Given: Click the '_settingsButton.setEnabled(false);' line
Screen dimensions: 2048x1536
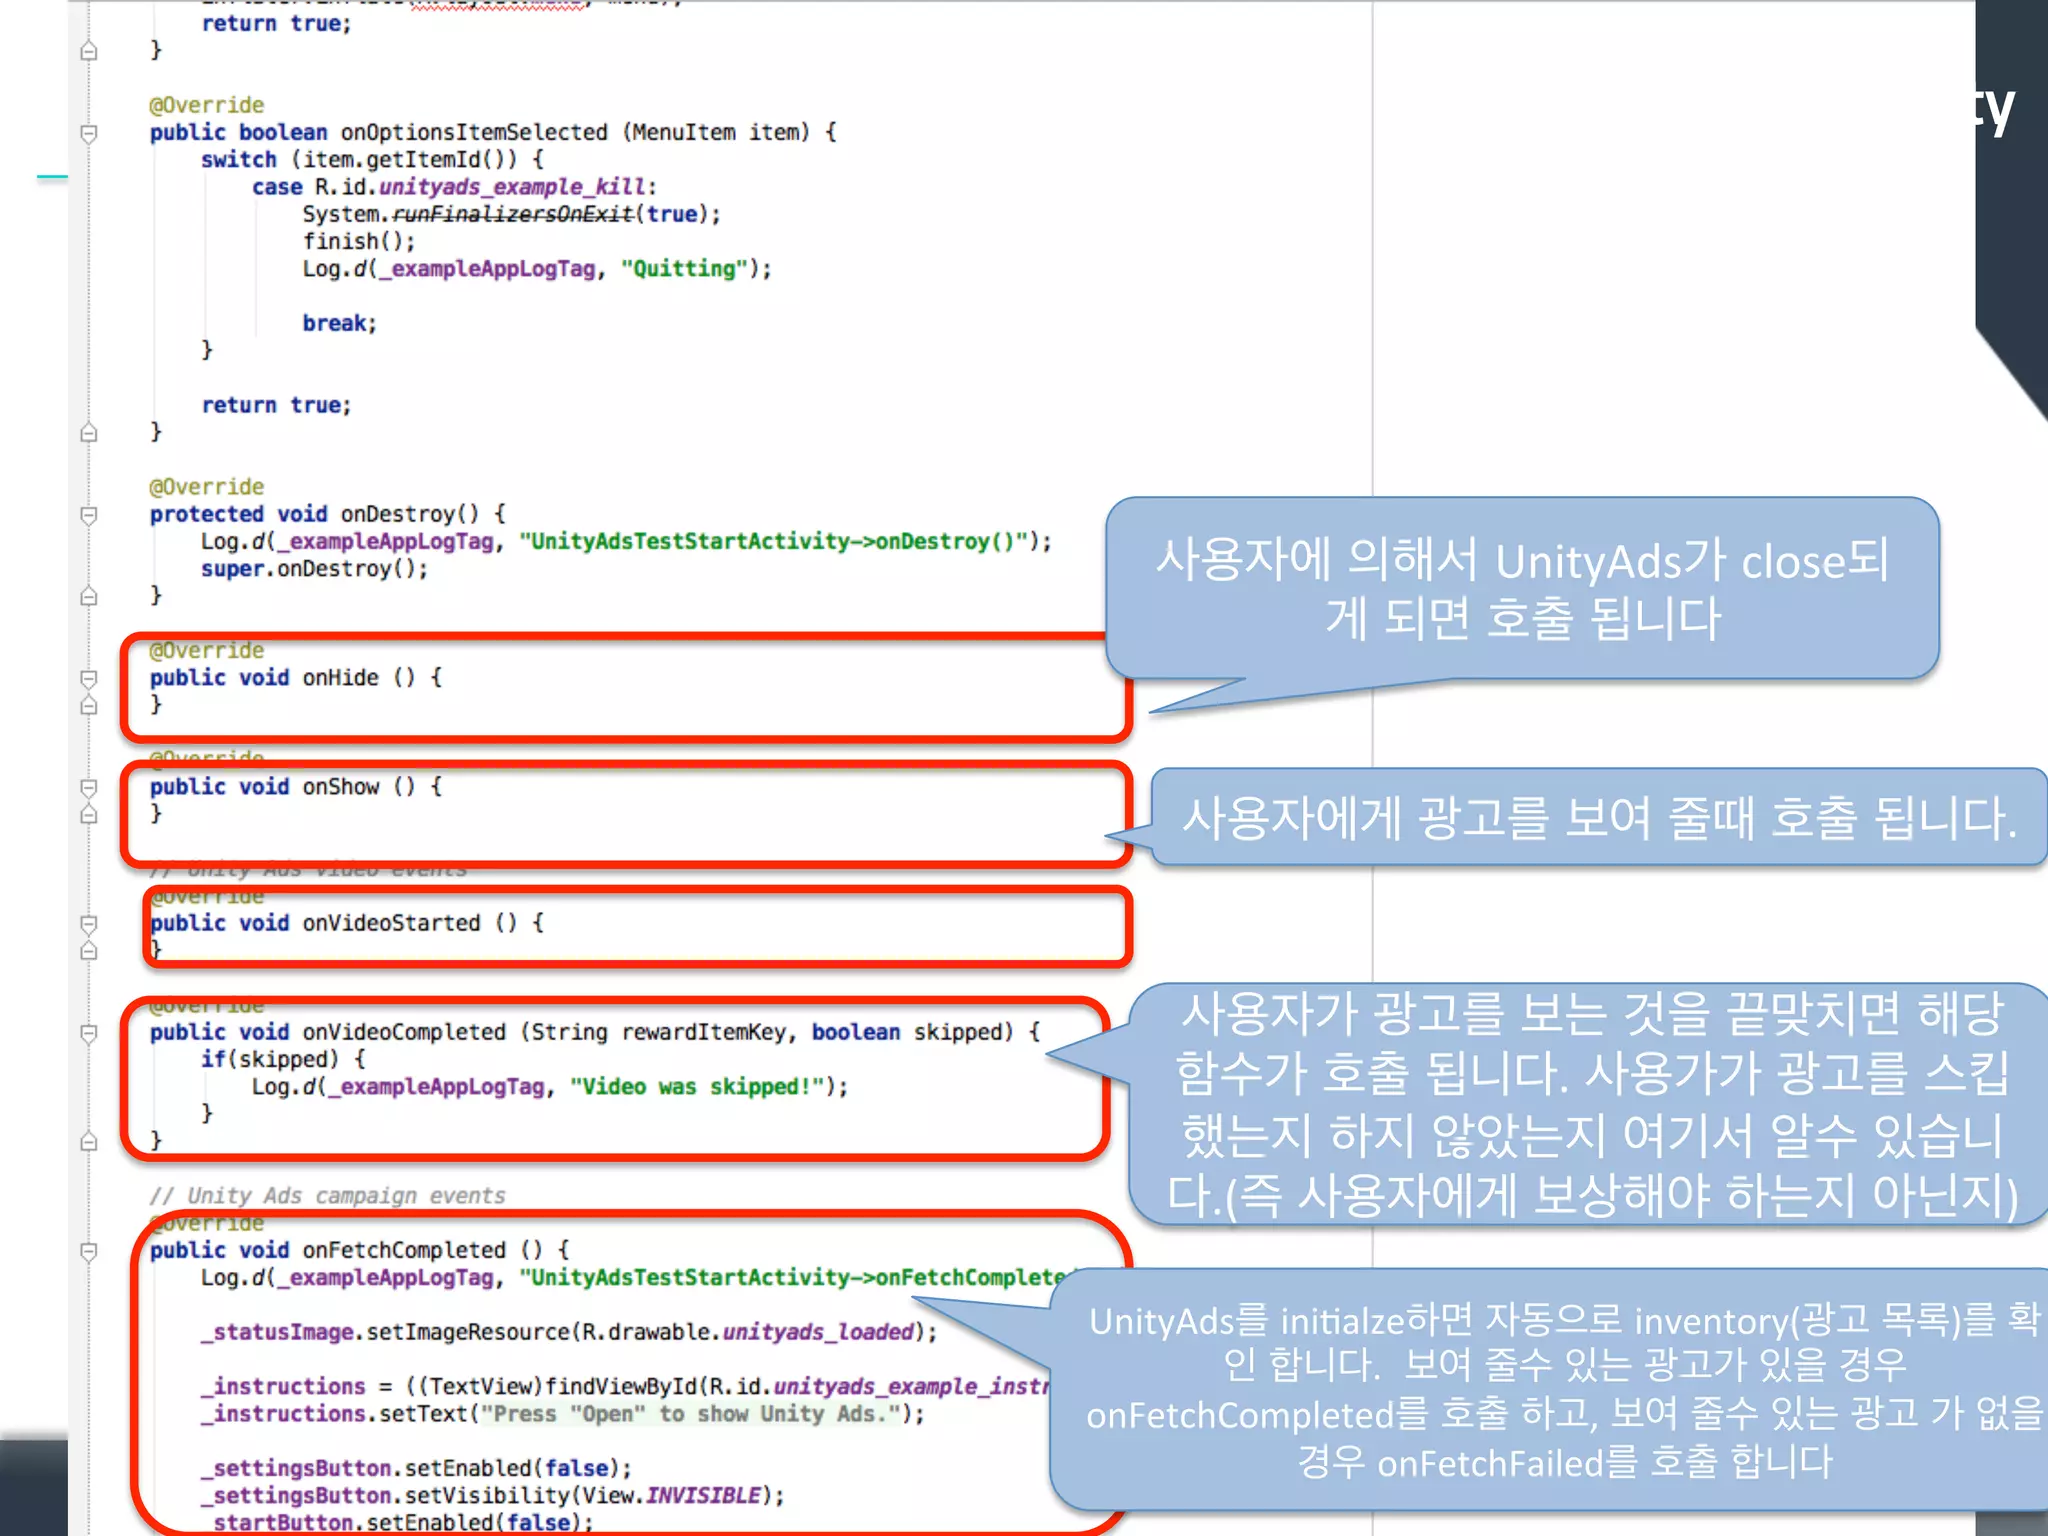Looking at the screenshot, I should click(x=416, y=1468).
